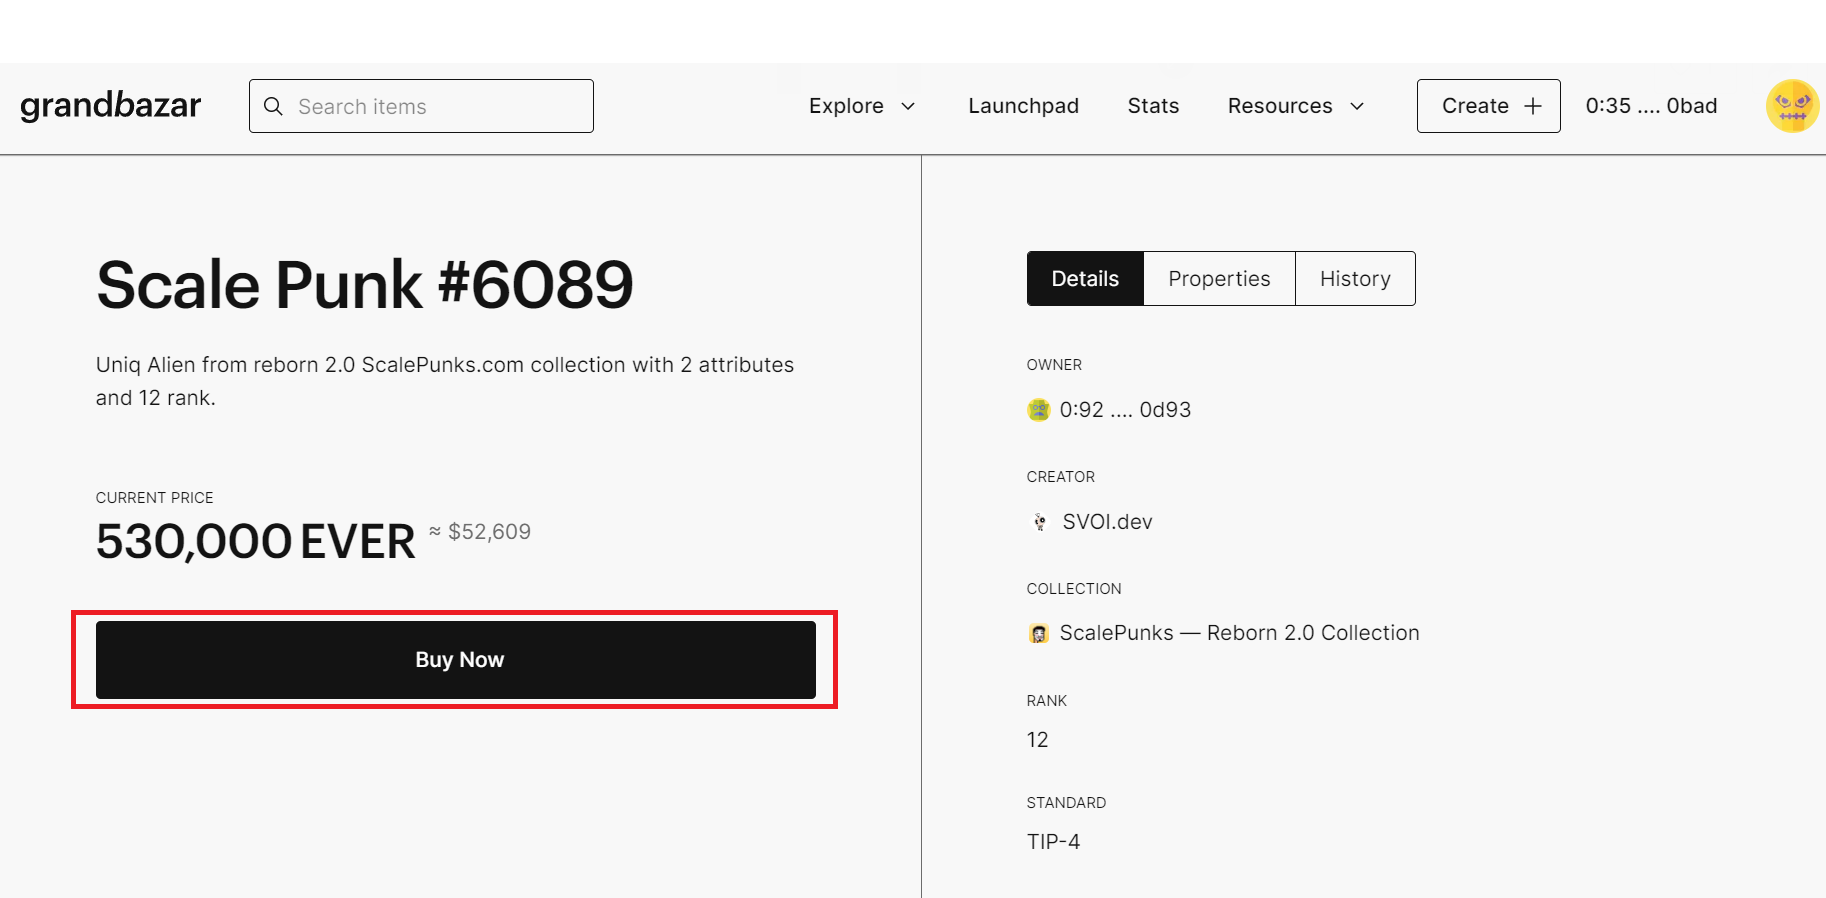Click the SVOI.dev creator icon

tap(1039, 522)
